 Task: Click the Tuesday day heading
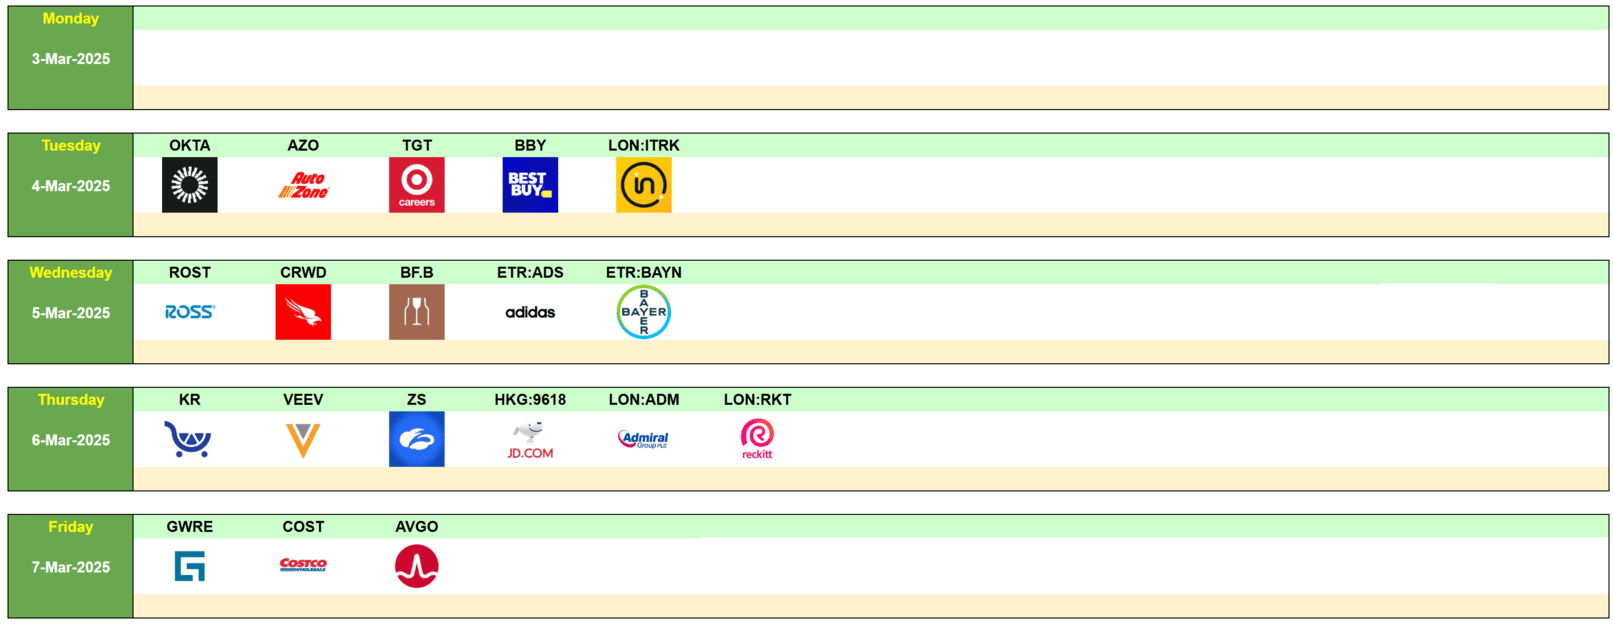click(x=71, y=145)
